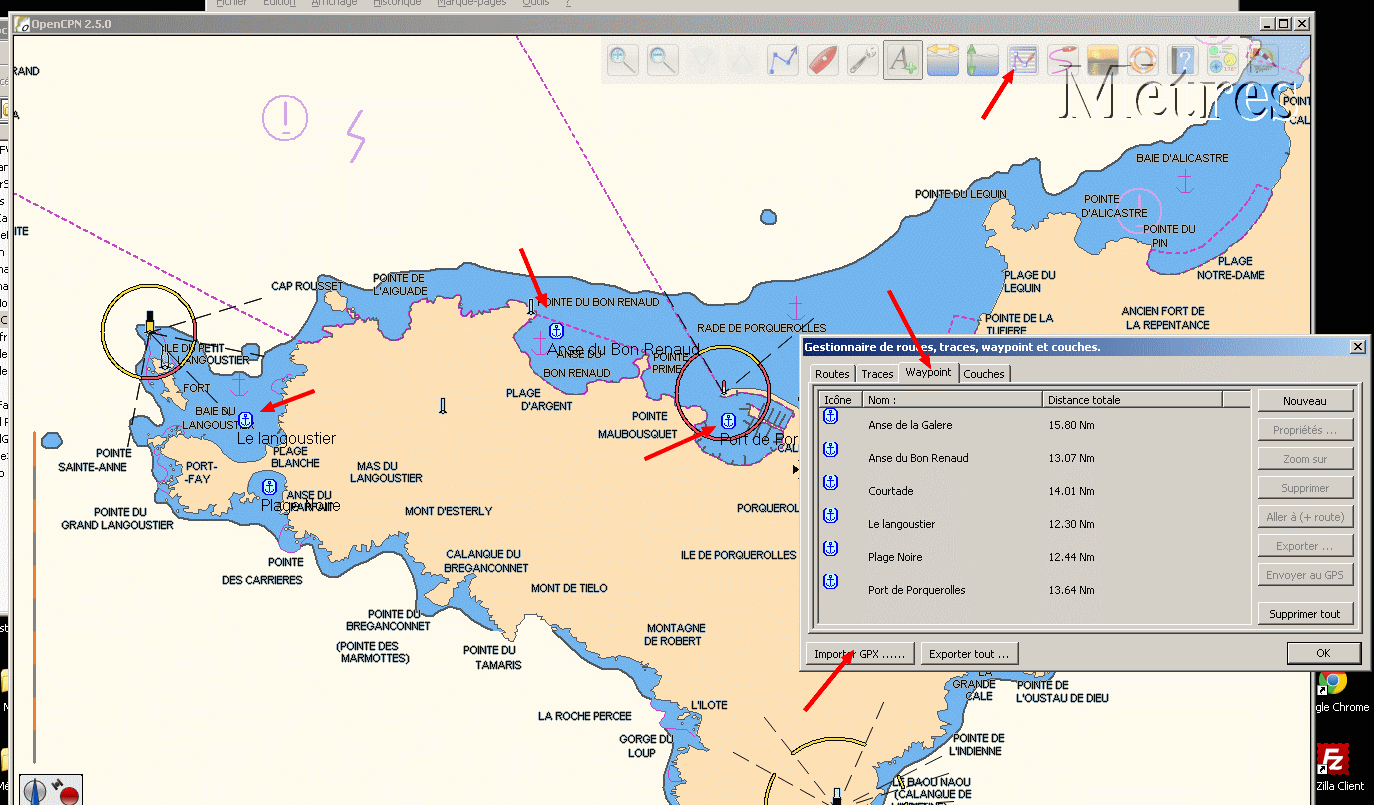This screenshot has width=1374, height=805.
Task: Open the Couches tab
Action: click(x=984, y=374)
